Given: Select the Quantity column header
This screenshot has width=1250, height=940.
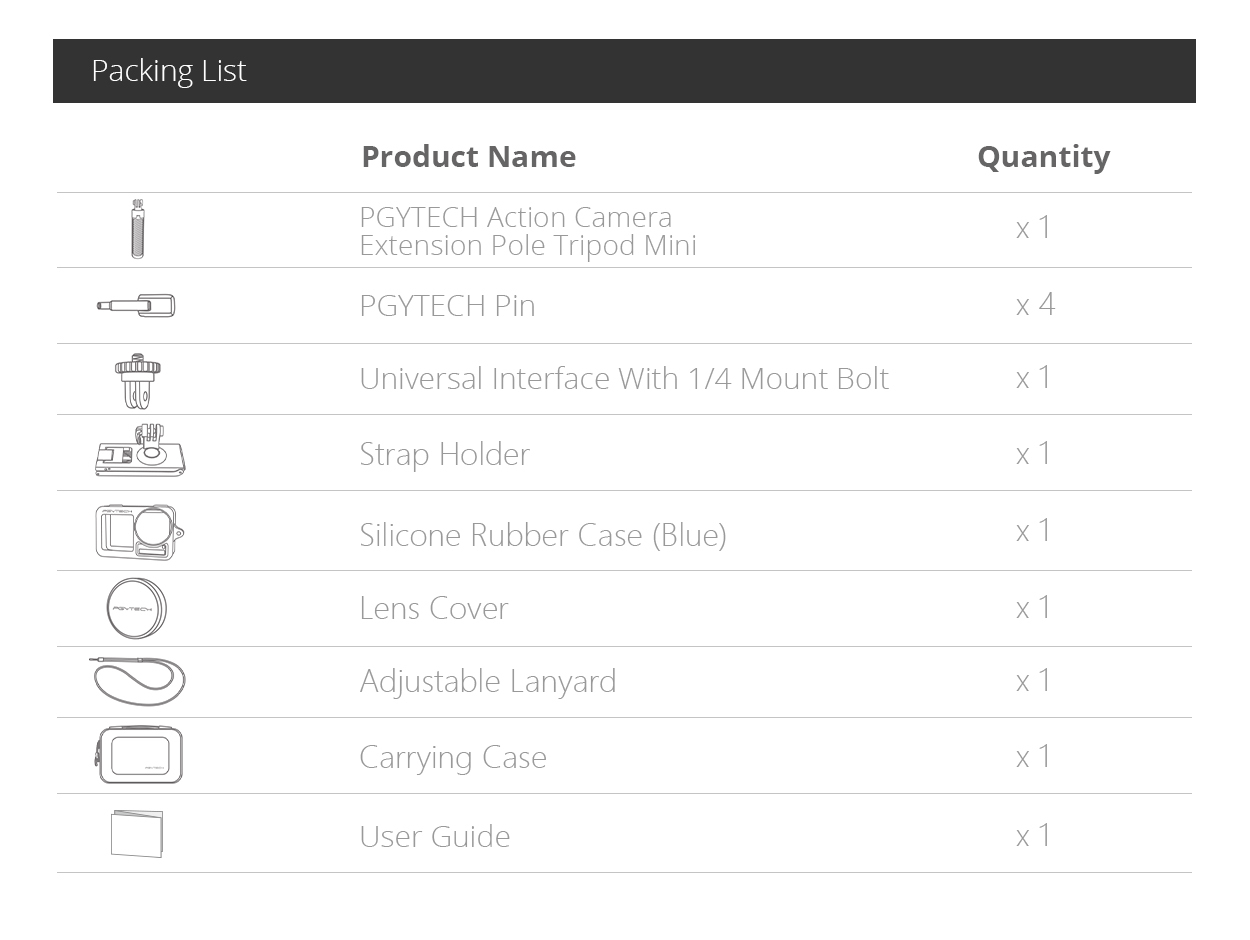Looking at the screenshot, I should point(1043,156).
